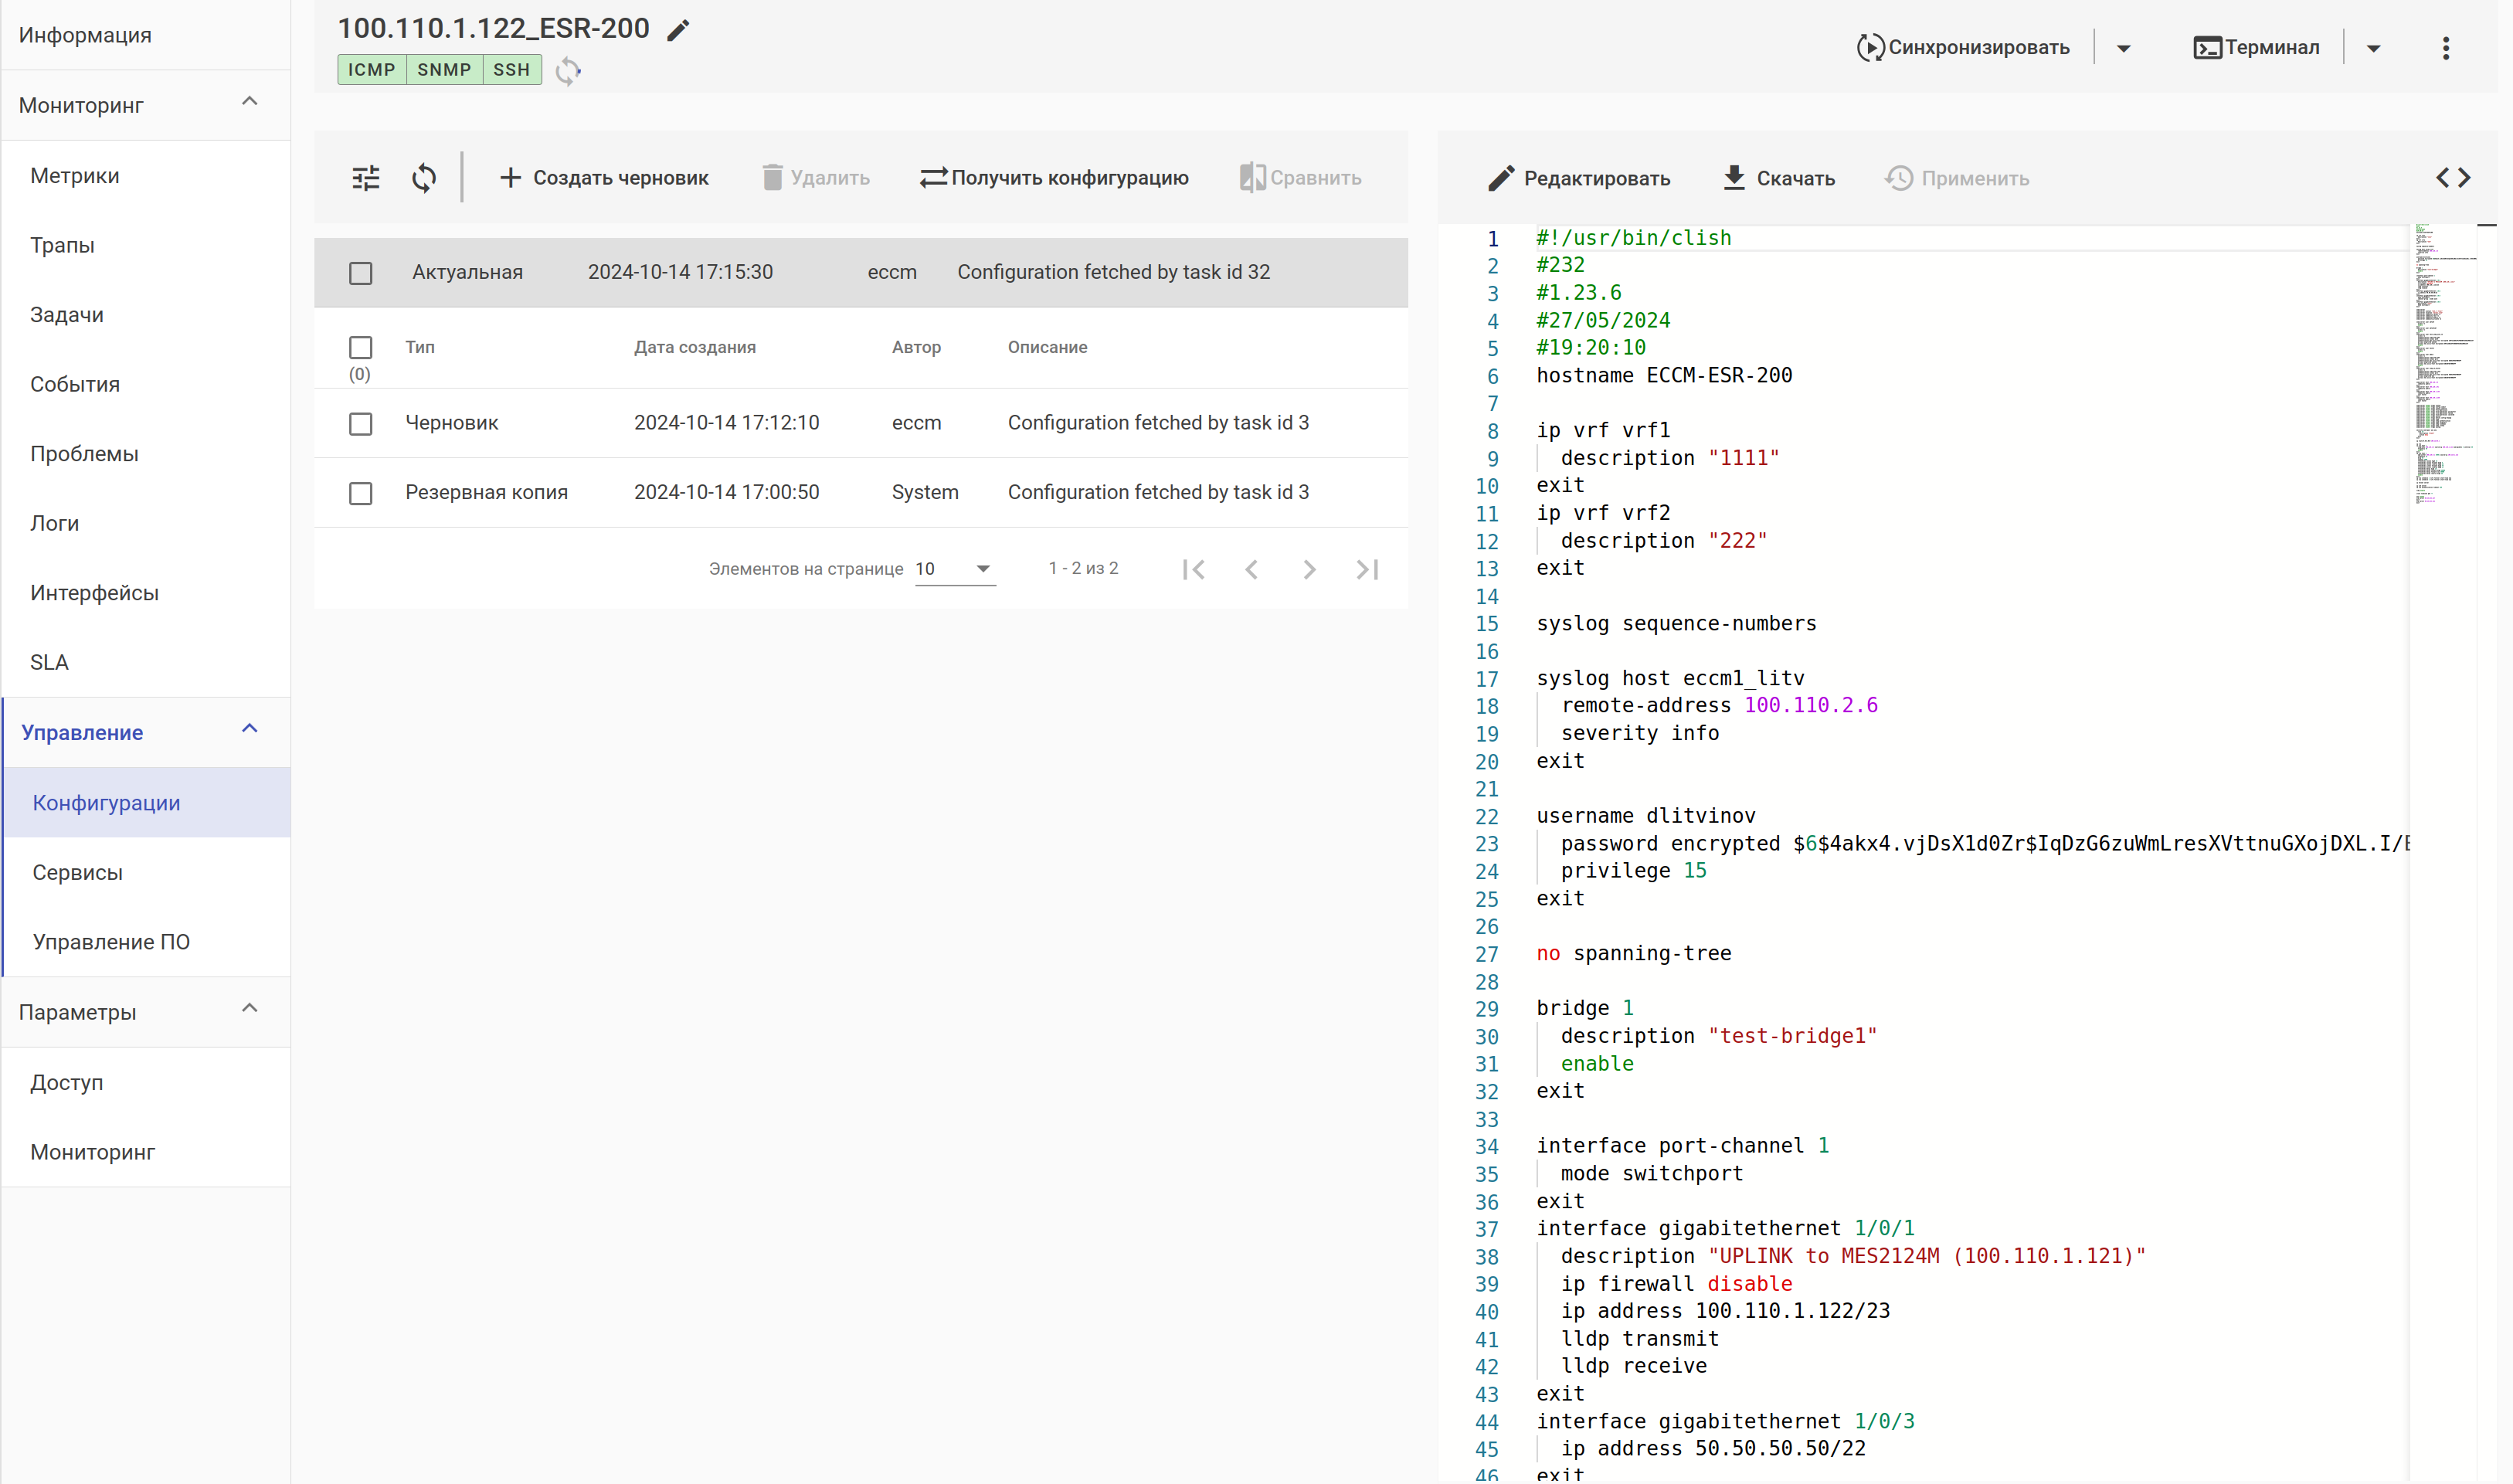Go to the last page of the list
The width and height of the screenshot is (2513, 1484).
(x=1367, y=569)
